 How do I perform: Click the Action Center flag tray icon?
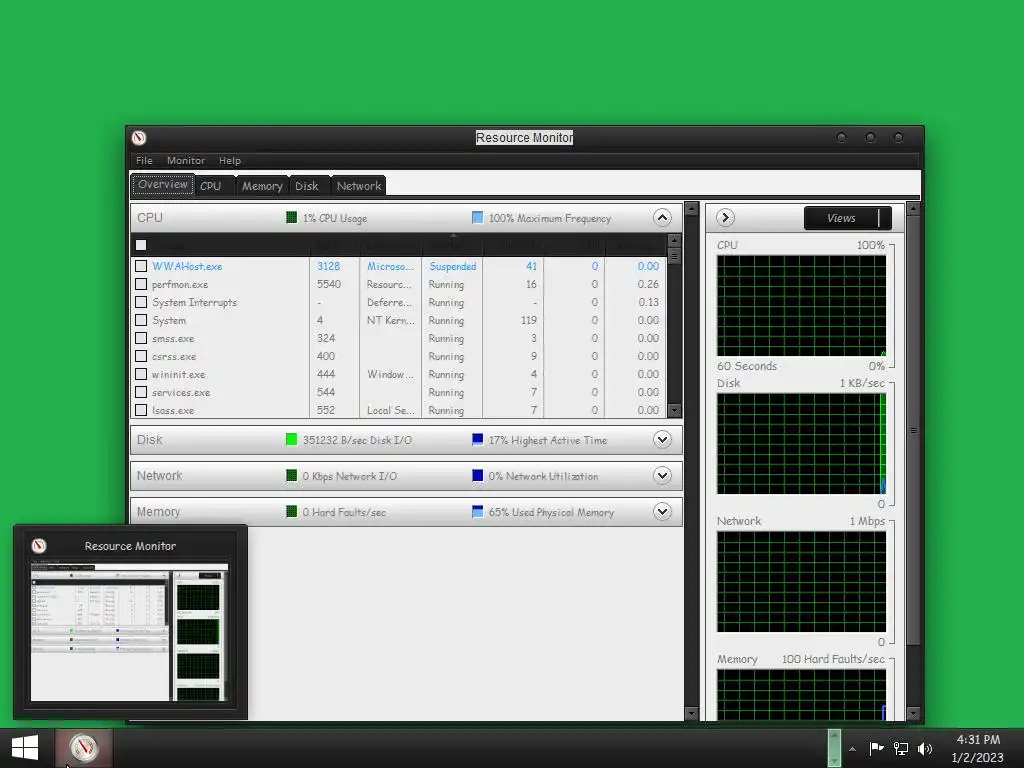pyautogui.click(x=876, y=748)
